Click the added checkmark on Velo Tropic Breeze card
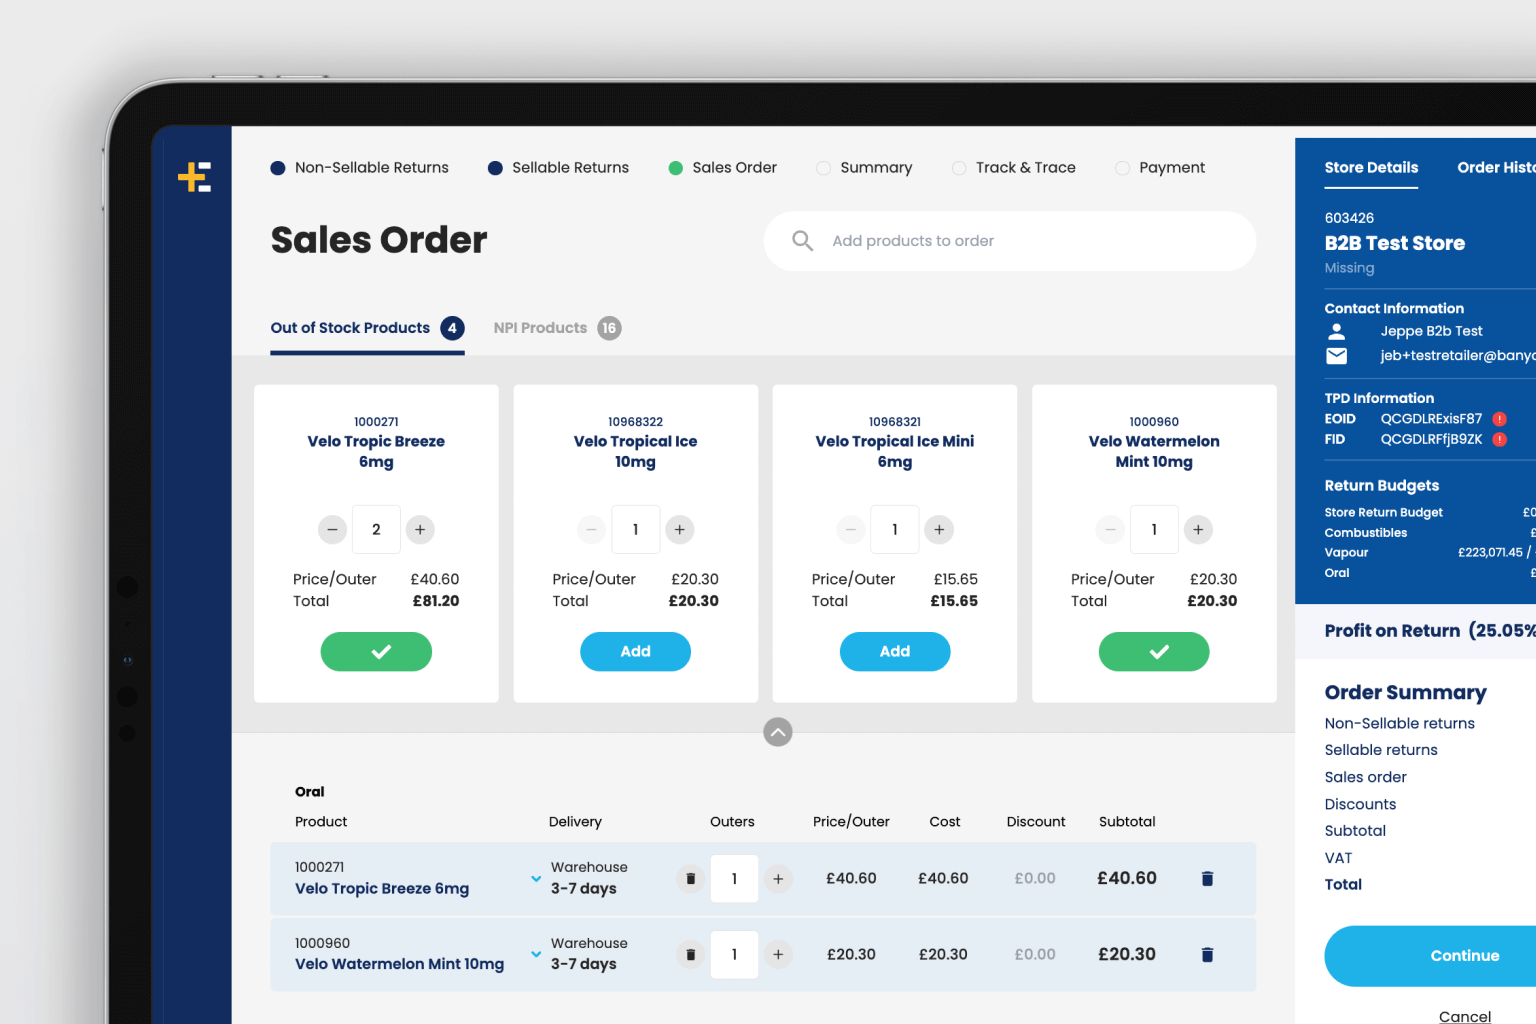Screen dimensions: 1536x1024 376,651
